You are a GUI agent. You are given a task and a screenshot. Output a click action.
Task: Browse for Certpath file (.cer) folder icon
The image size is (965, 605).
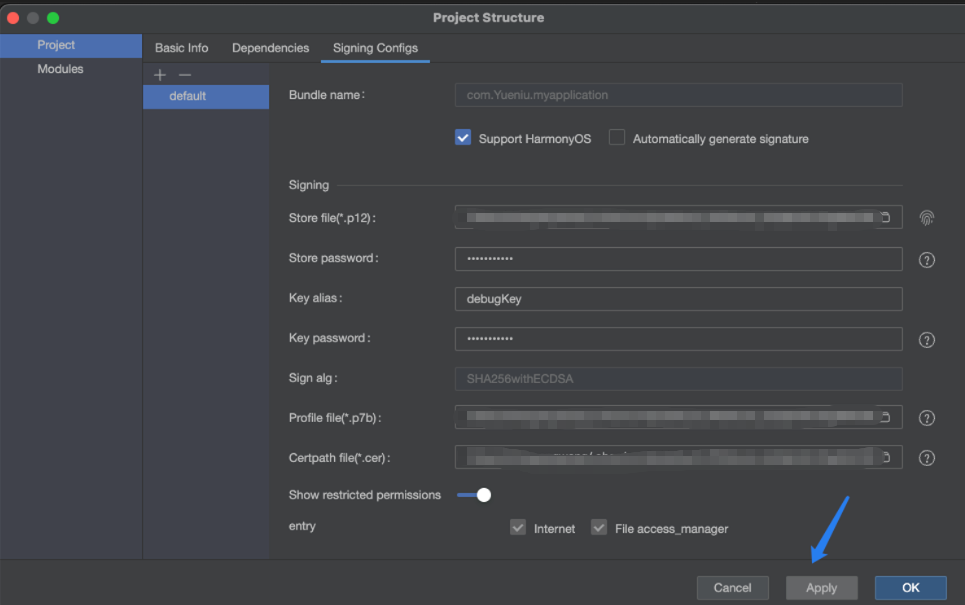[x=886, y=457]
